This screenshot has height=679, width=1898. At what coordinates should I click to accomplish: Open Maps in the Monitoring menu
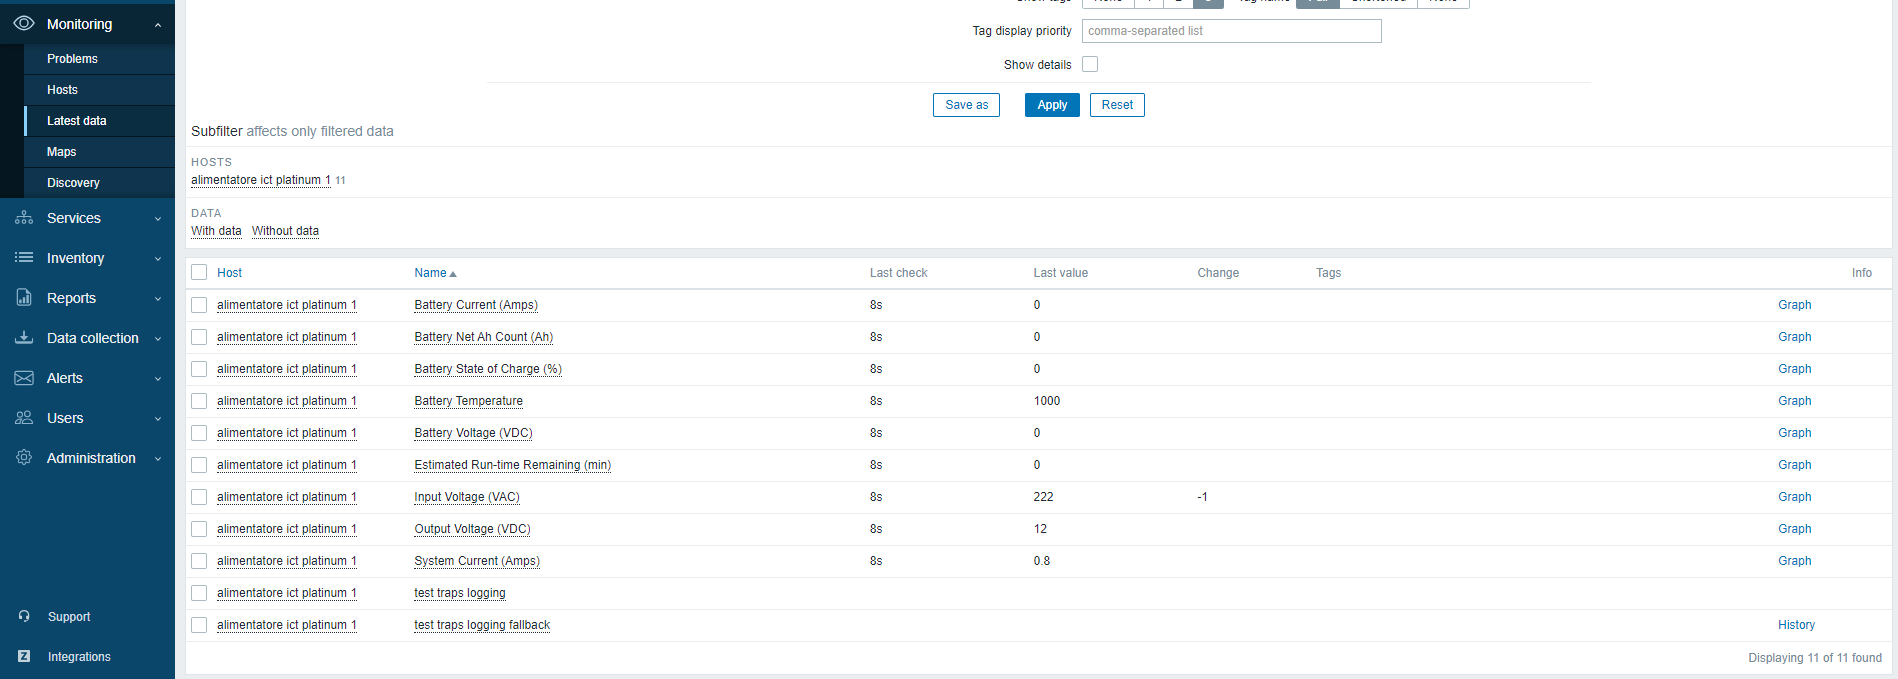pos(99,152)
